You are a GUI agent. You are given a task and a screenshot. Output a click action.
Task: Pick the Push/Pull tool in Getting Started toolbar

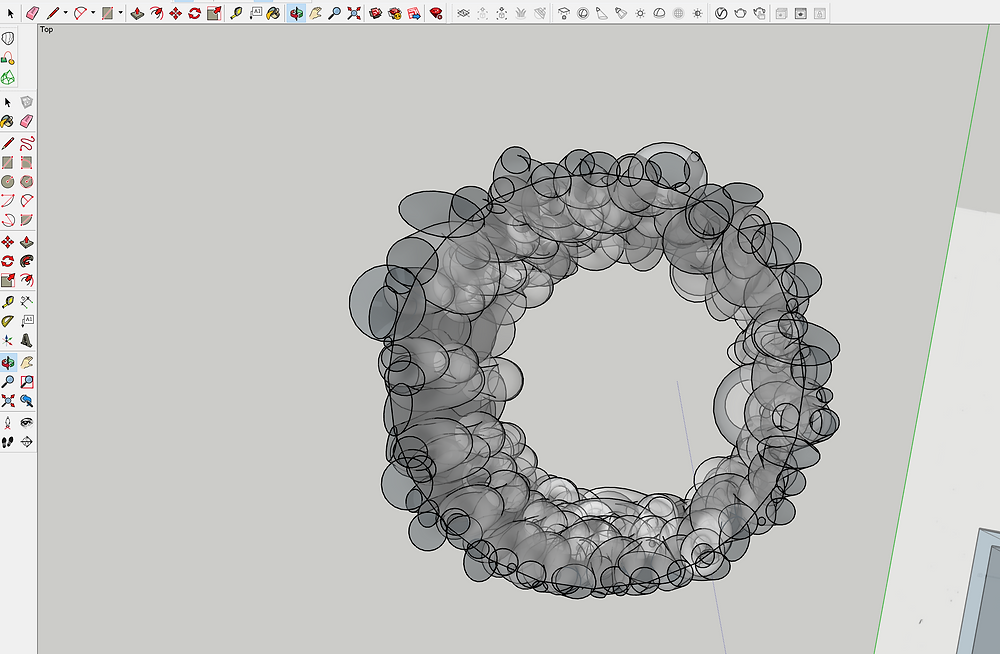(137, 13)
